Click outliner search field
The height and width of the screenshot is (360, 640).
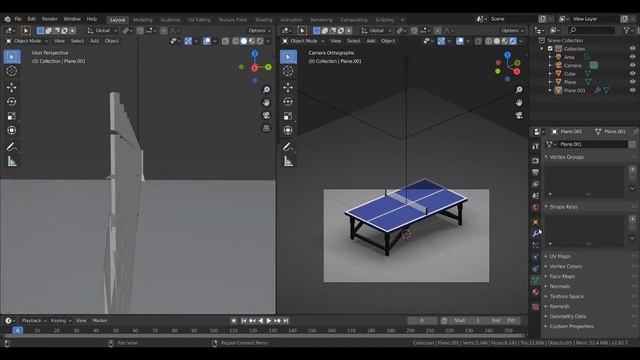click(x=591, y=31)
